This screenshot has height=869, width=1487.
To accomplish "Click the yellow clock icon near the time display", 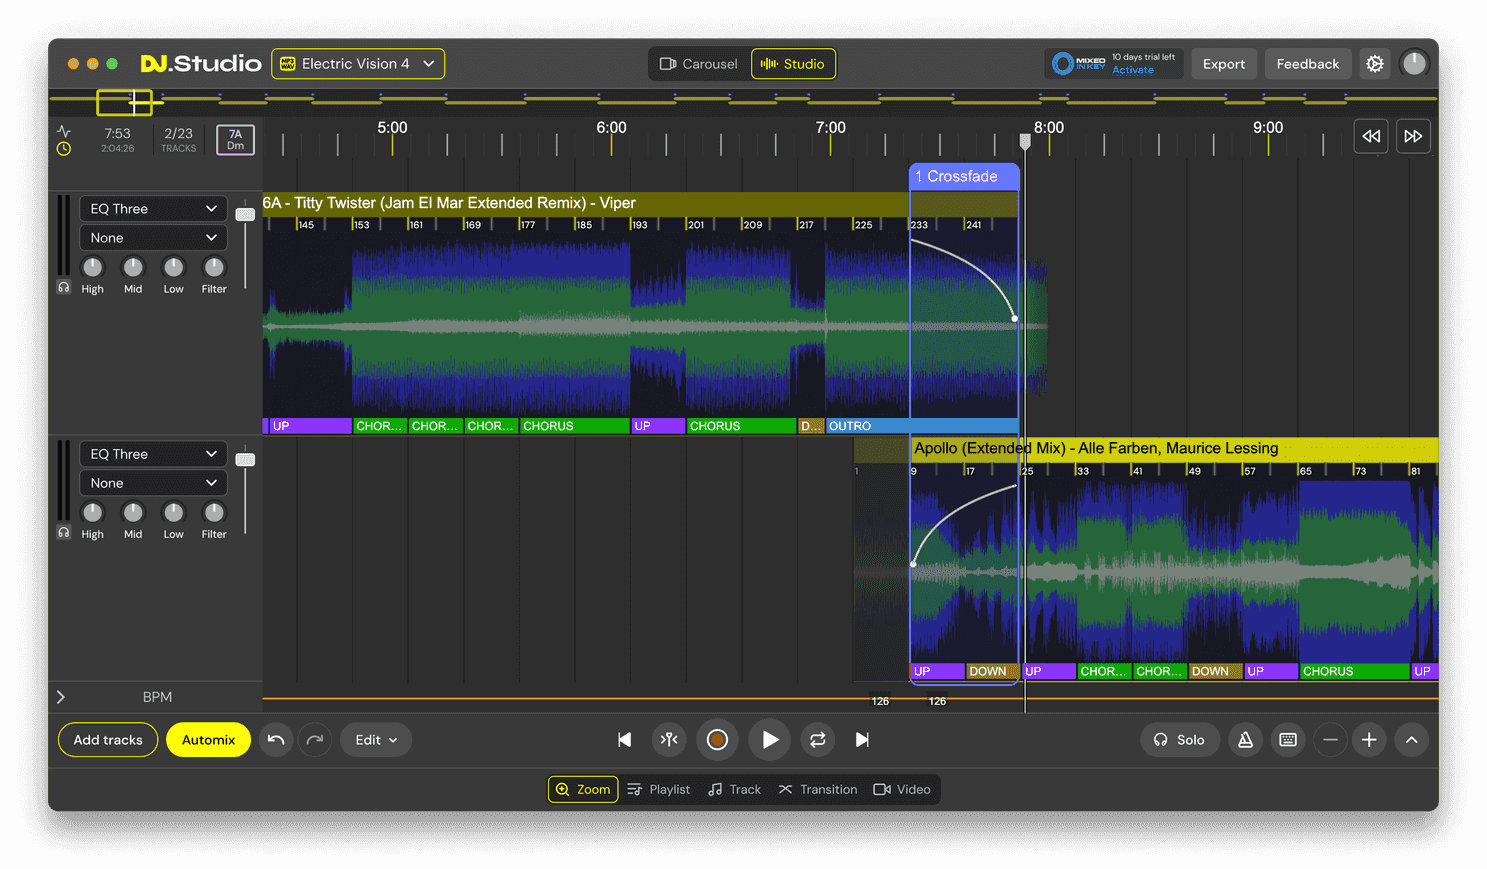I will click(x=62, y=148).
